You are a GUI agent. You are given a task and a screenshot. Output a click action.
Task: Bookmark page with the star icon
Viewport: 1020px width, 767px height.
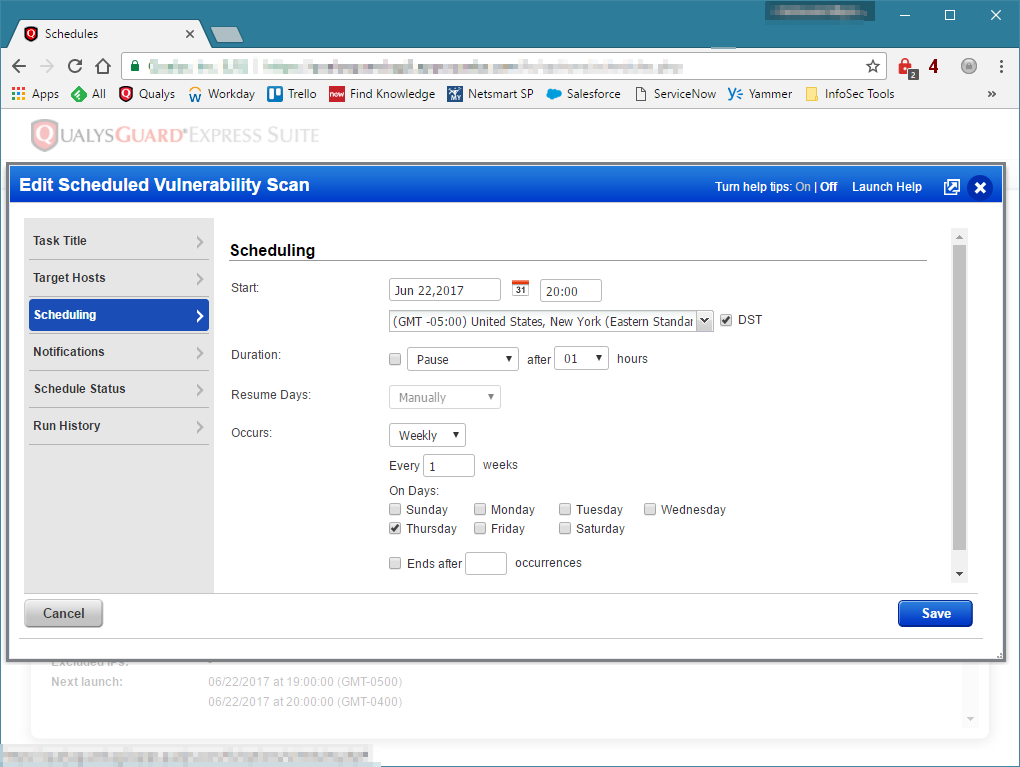click(x=872, y=66)
